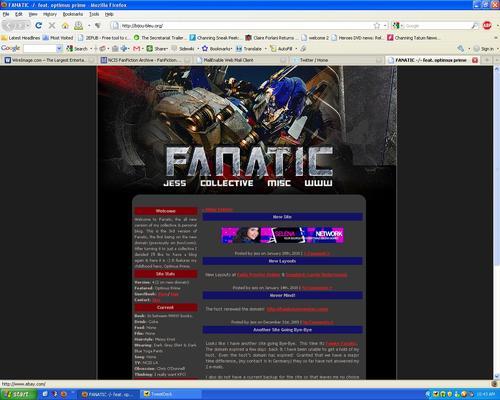Screen dimensions: 500x400
Task: Open Latest Headlines bookmark
Action: [21, 38]
